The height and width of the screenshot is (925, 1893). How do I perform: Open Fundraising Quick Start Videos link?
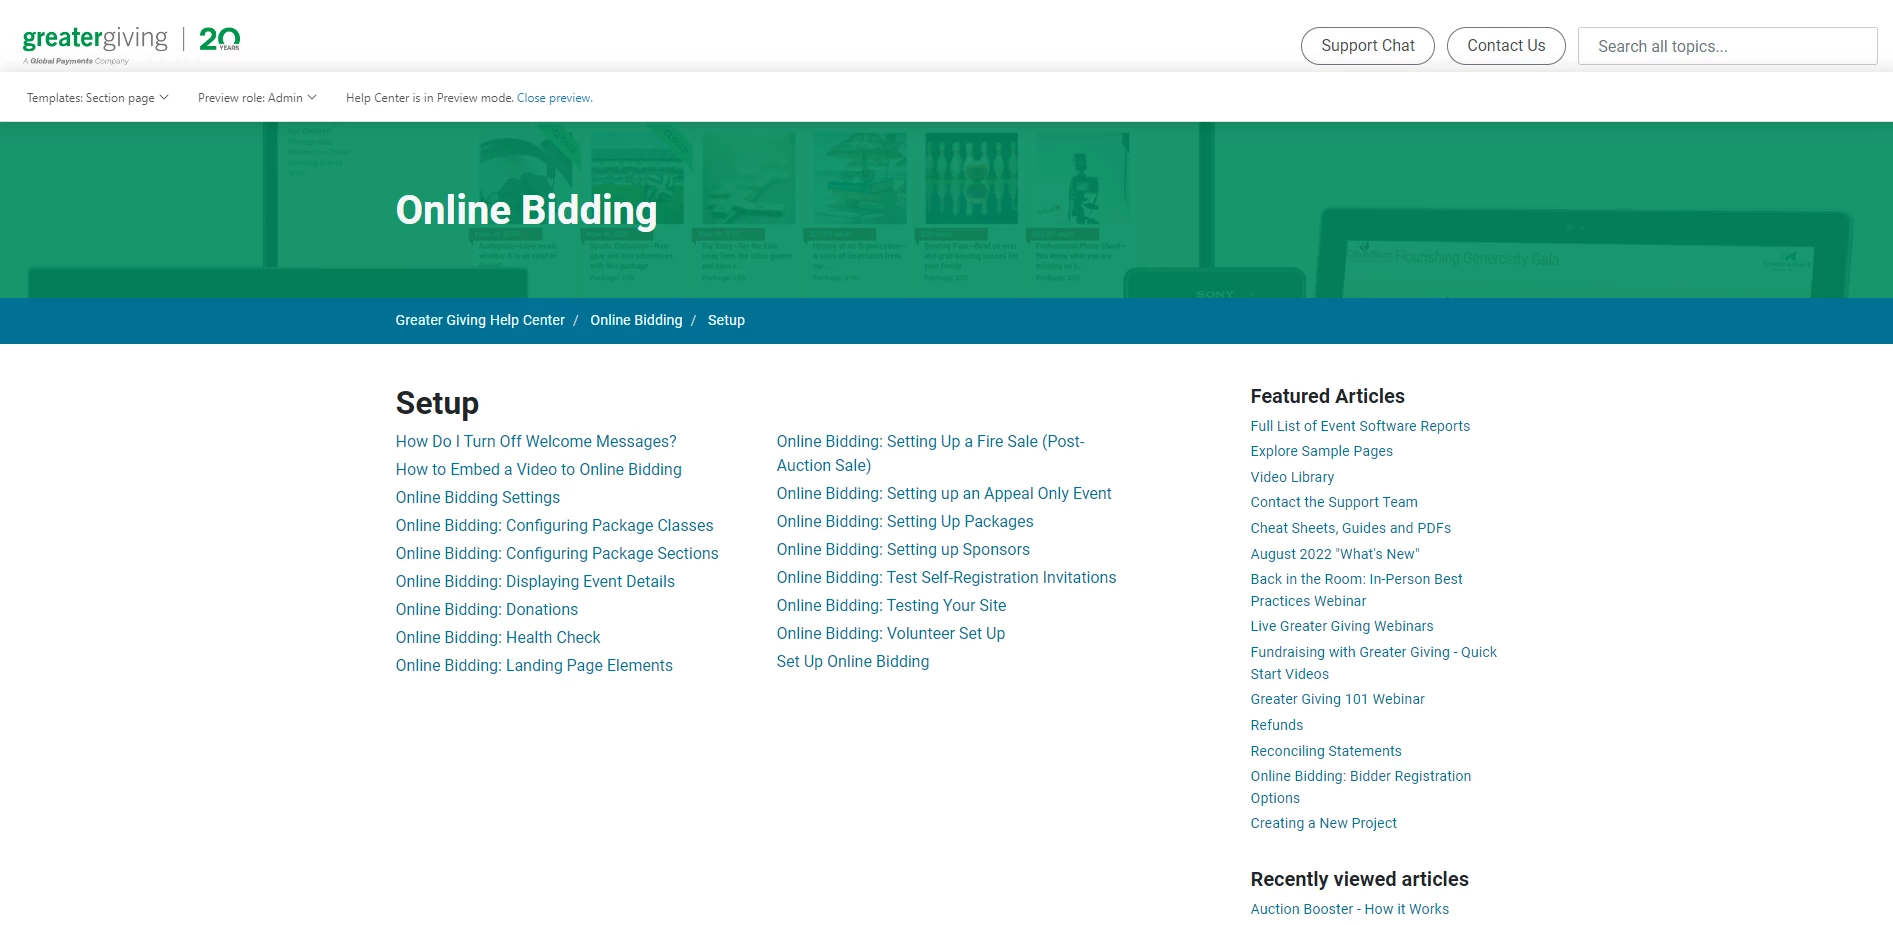click(1373, 663)
